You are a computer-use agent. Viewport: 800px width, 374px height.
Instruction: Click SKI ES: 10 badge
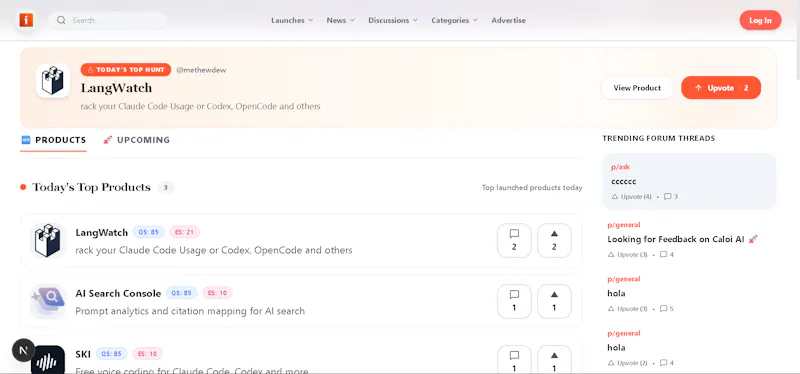tap(147, 354)
